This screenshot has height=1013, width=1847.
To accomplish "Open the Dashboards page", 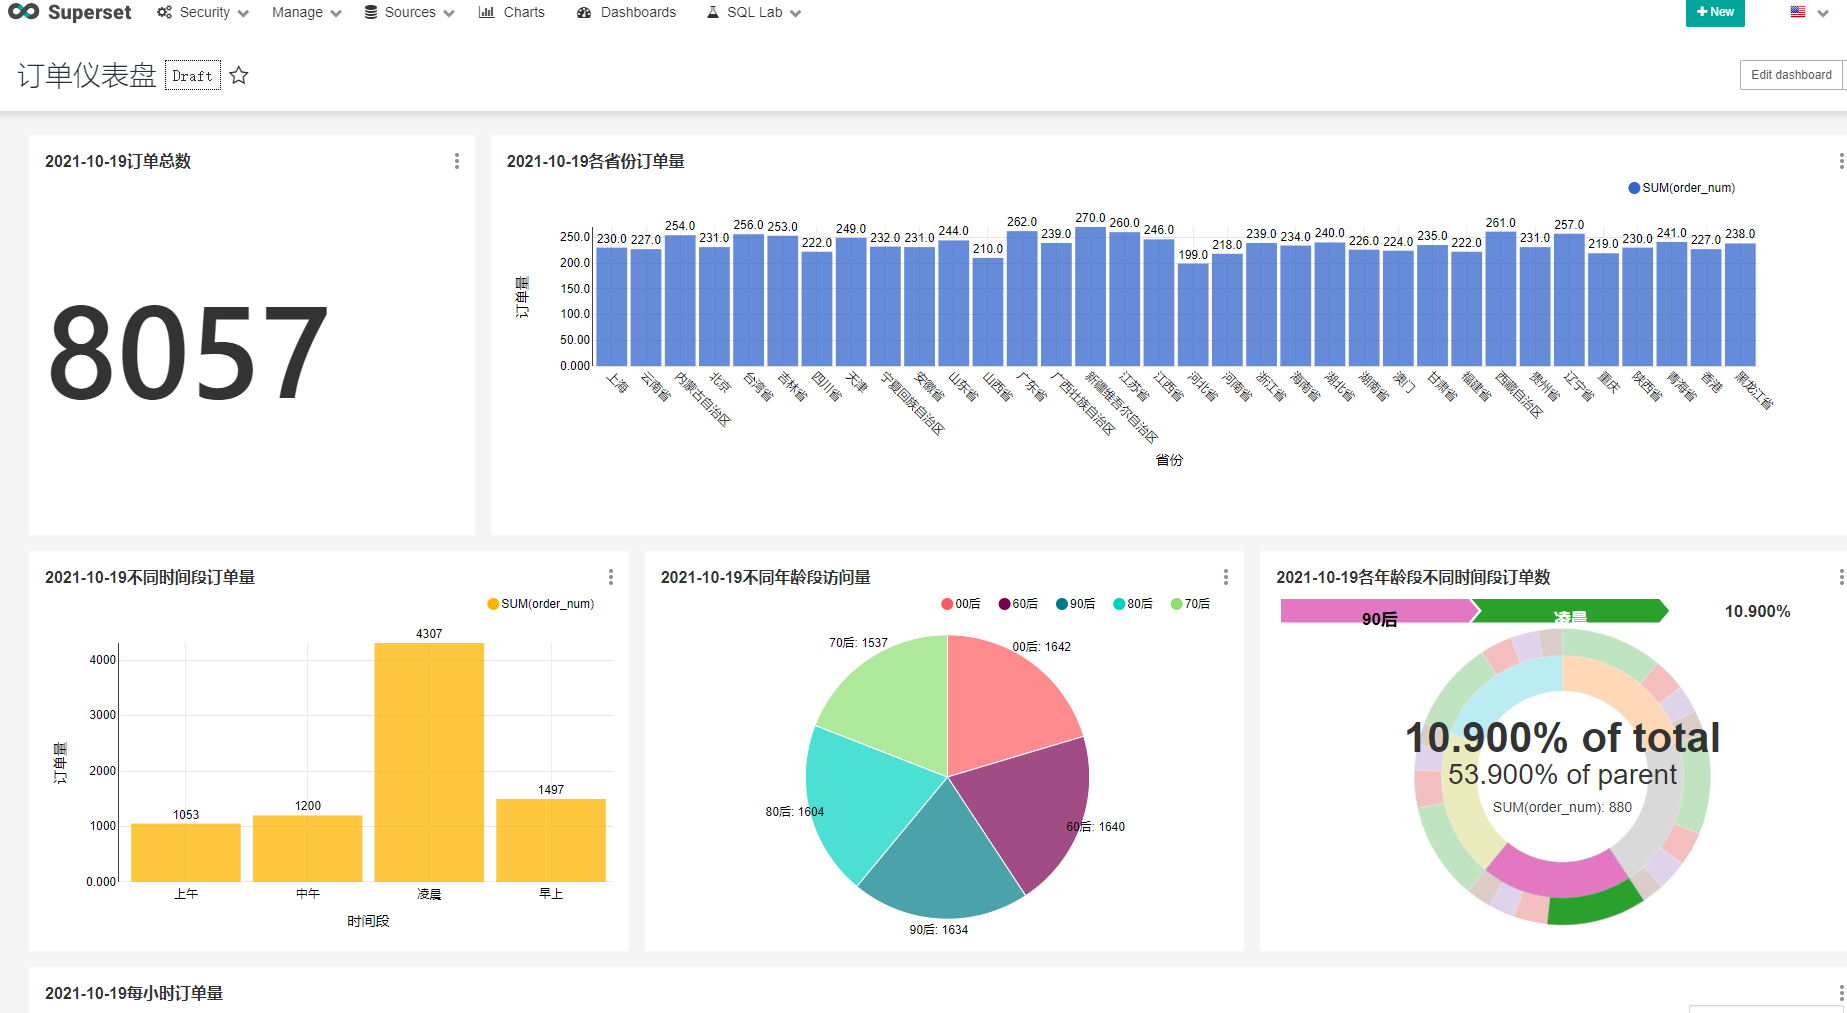I will [627, 12].
